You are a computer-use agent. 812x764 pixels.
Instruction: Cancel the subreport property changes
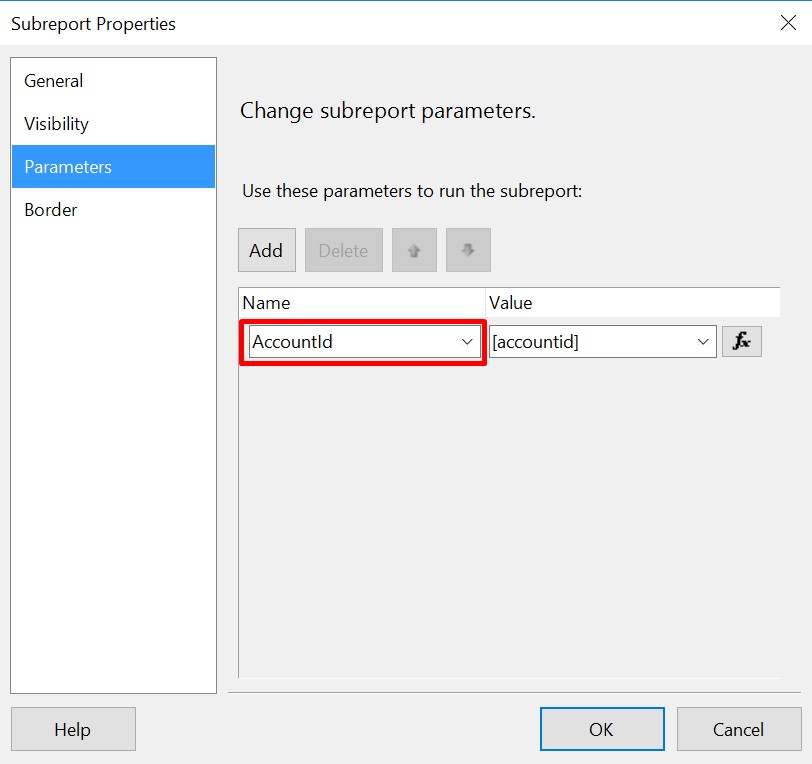coord(739,729)
